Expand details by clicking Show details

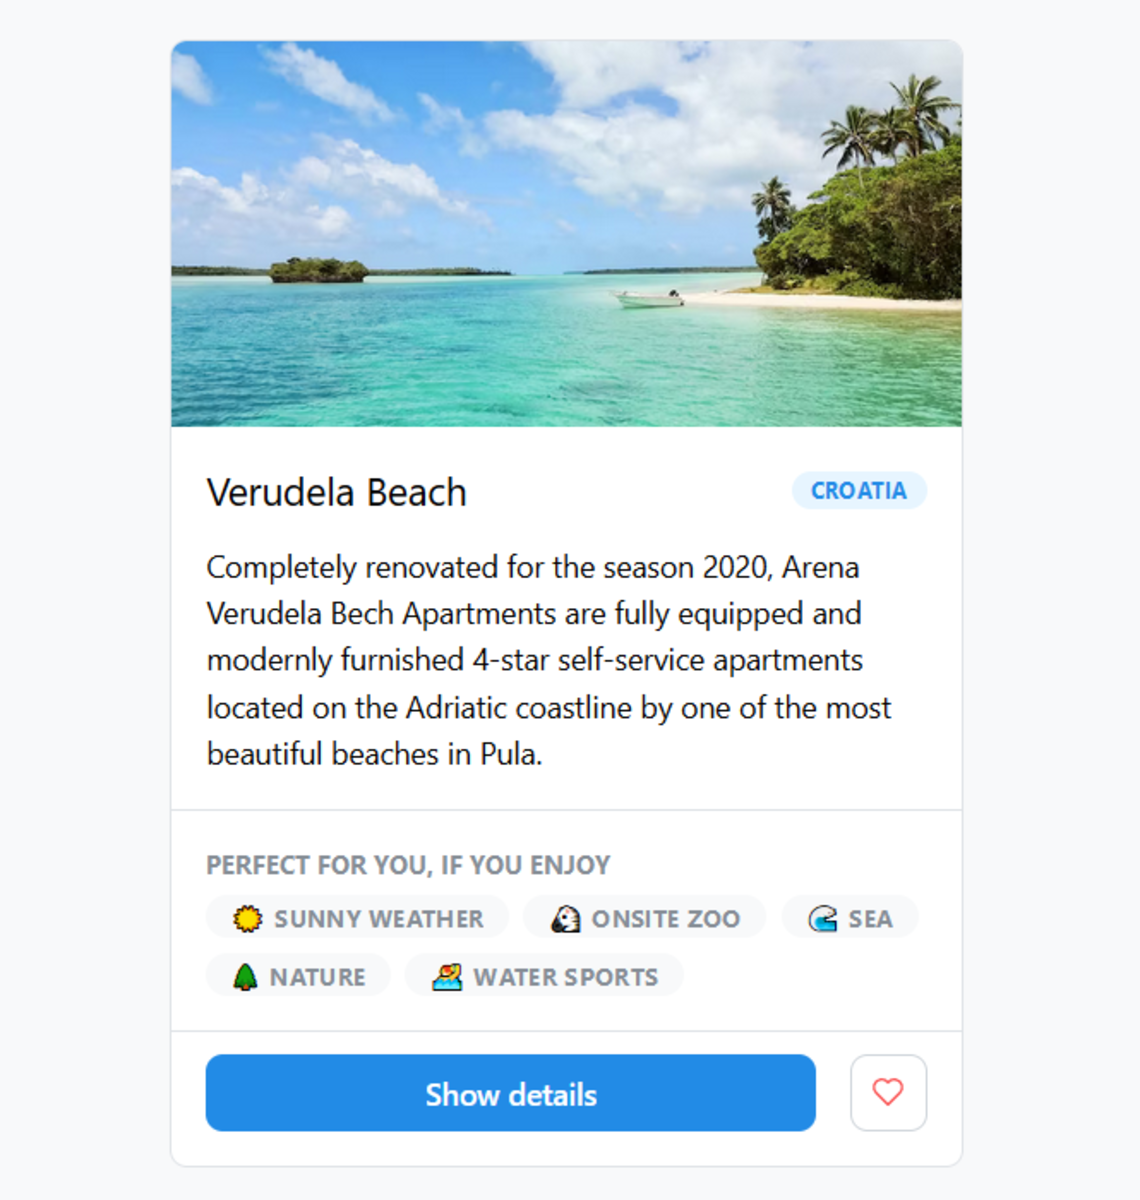tap(510, 1093)
